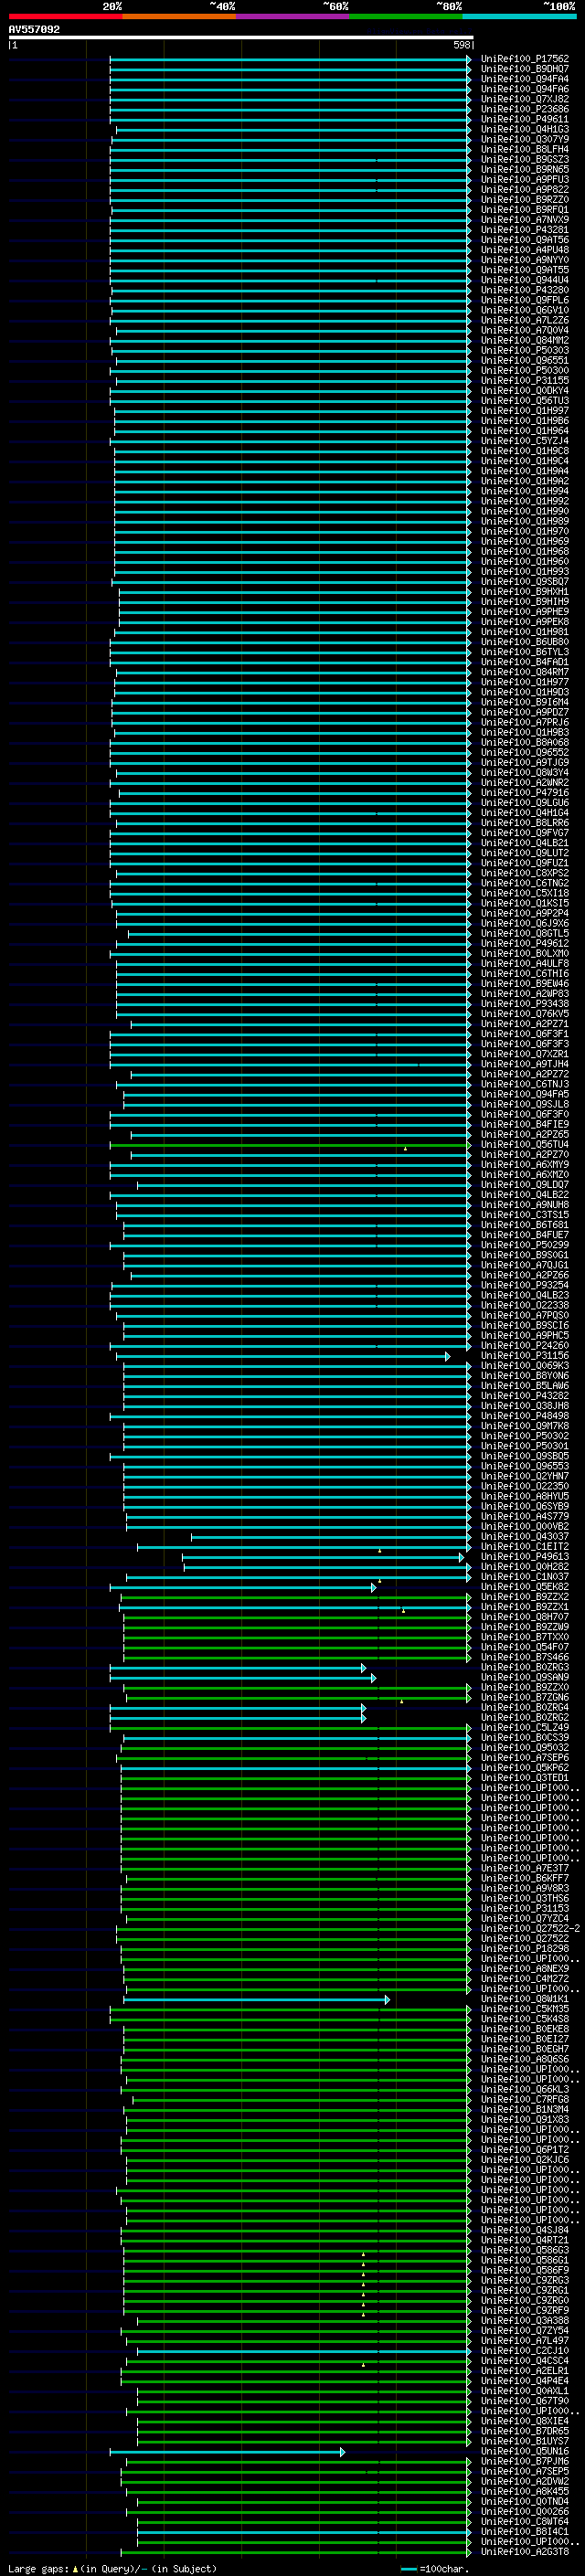Select the UniRef100_Q8H707 hit label
Screen dimensions: 585x2576
[524, 1617]
